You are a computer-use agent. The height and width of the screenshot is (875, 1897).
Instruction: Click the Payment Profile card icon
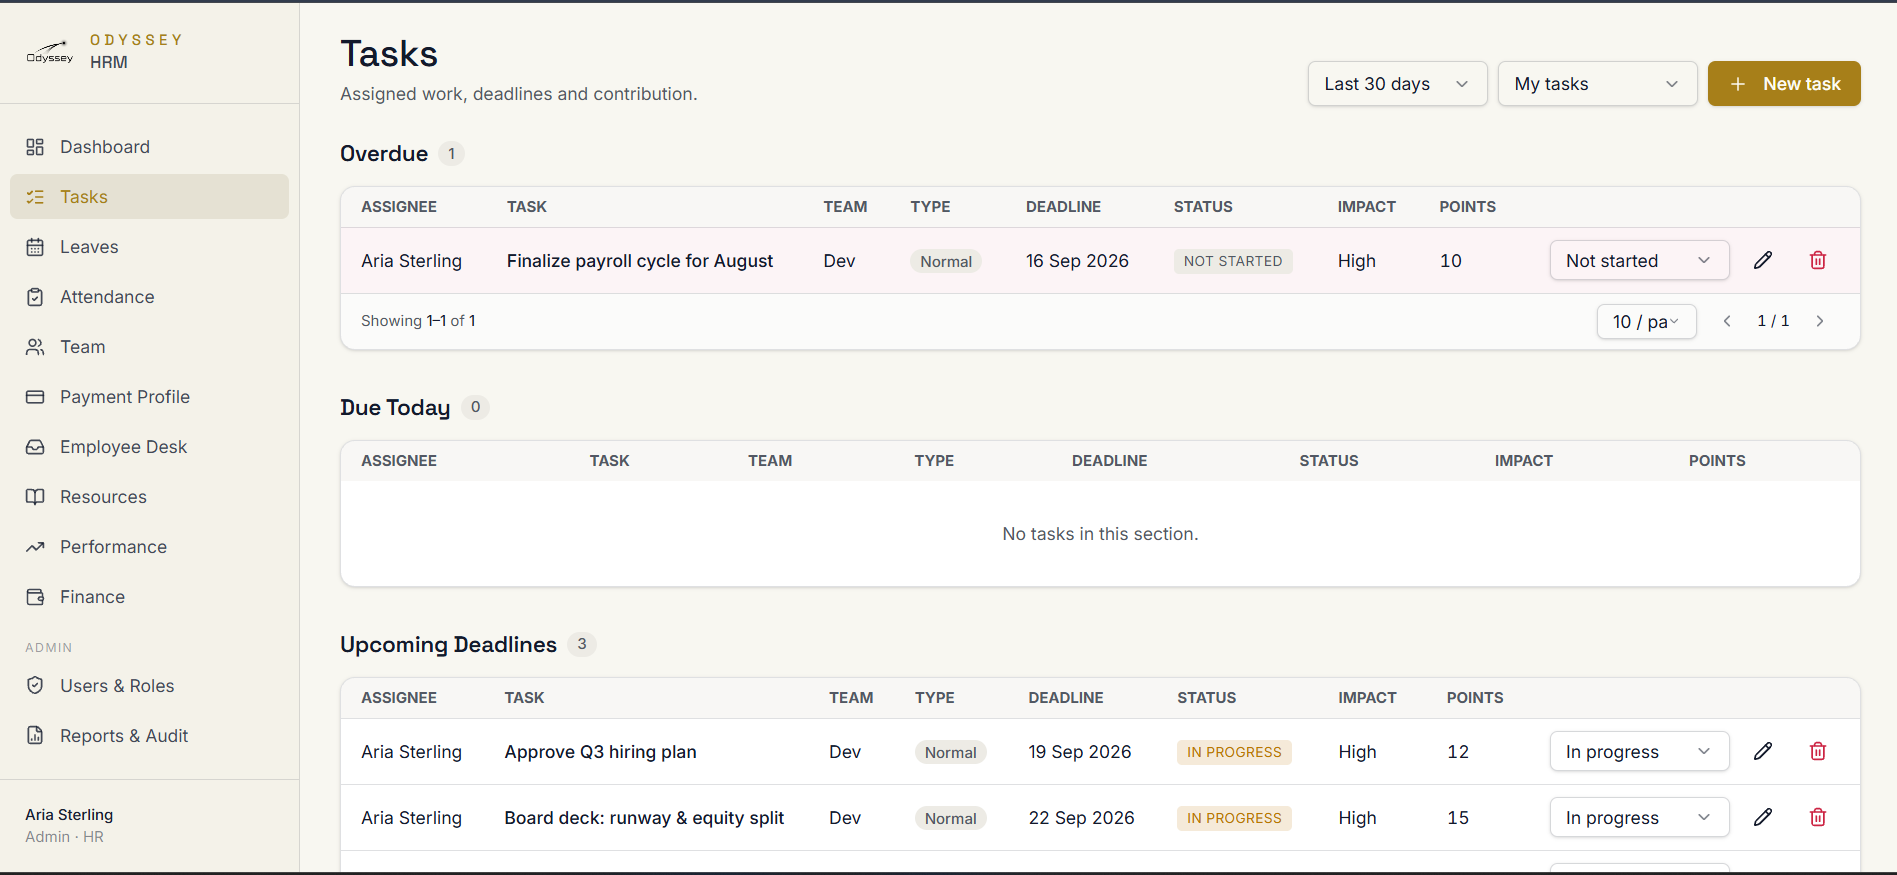tap(35, 397)
